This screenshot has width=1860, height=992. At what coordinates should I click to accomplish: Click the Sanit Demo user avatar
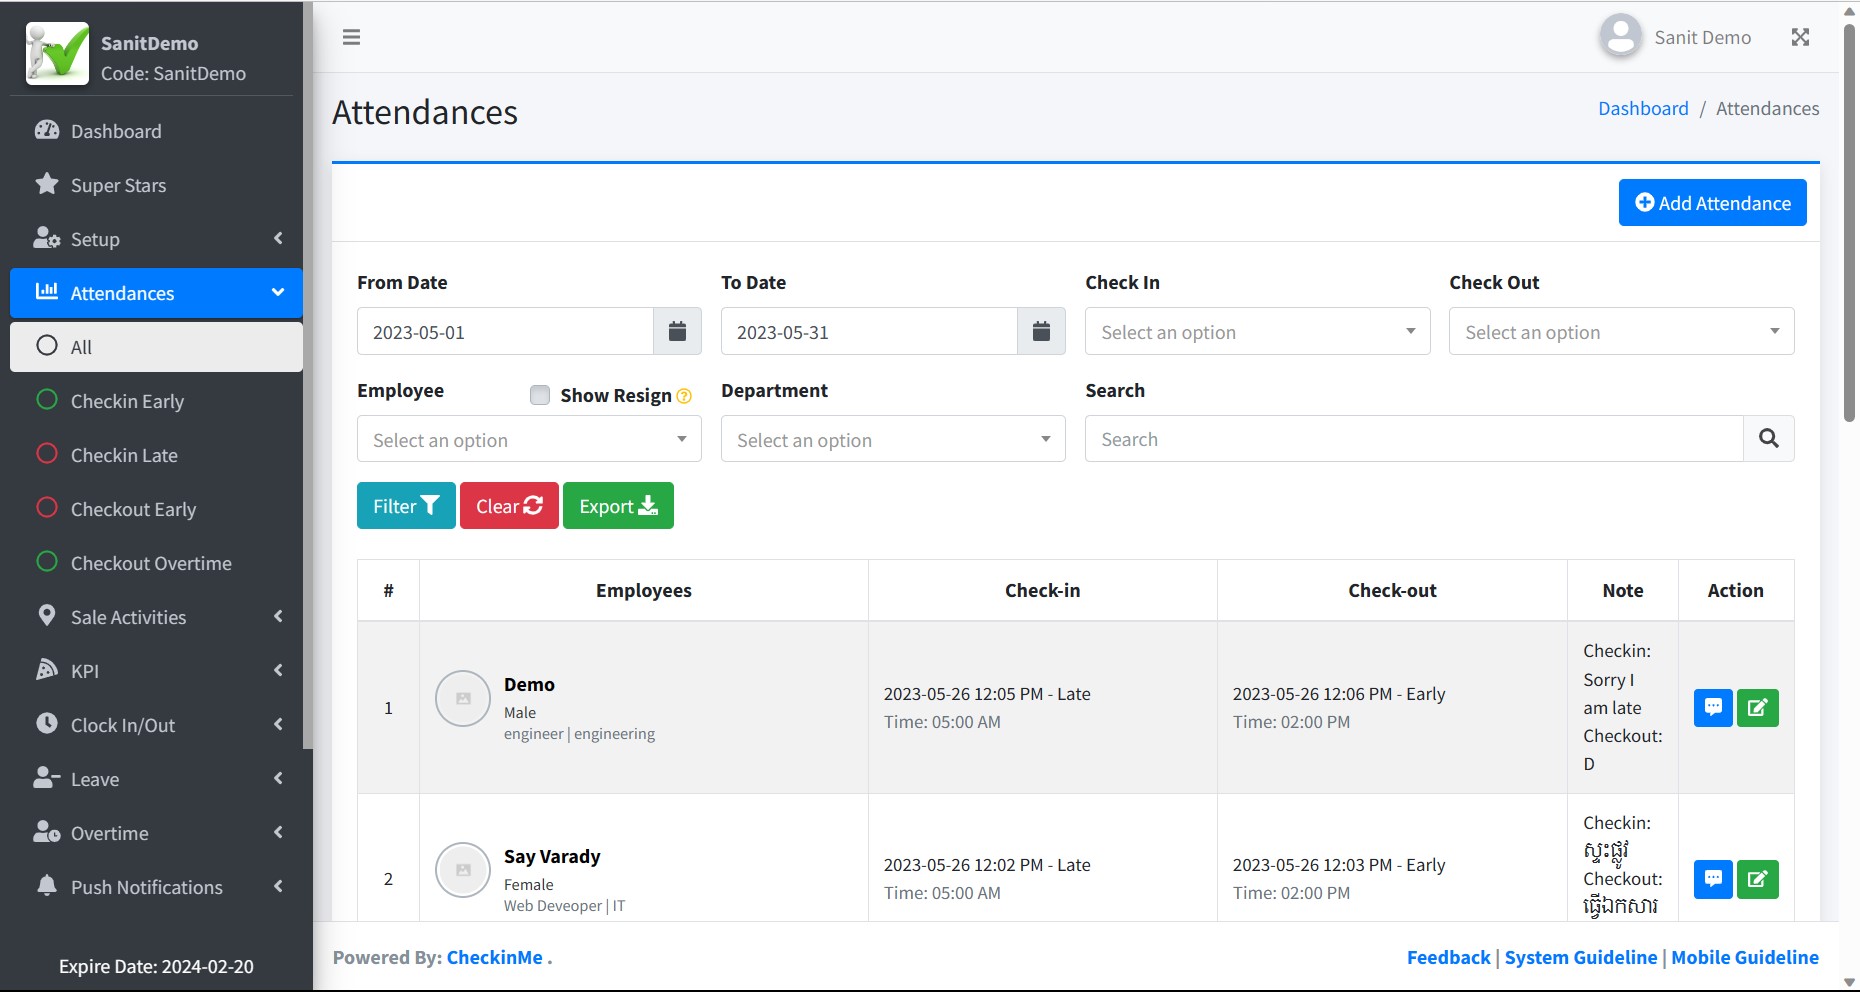click(1620, 37)
